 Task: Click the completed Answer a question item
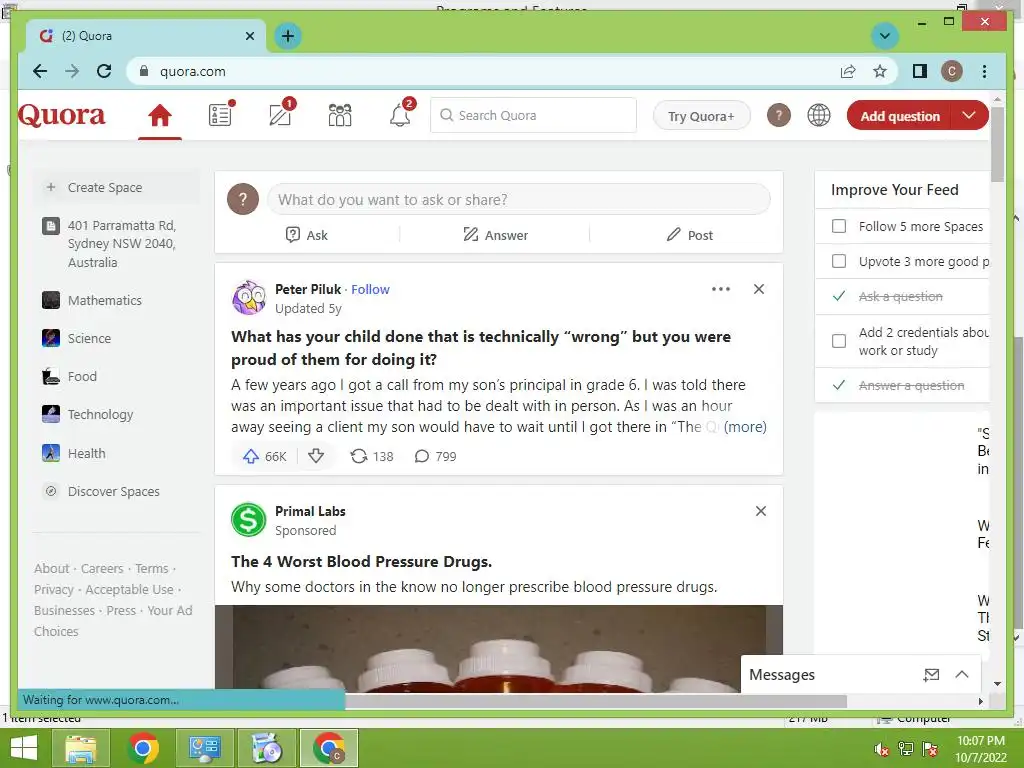tap(911, 385)
